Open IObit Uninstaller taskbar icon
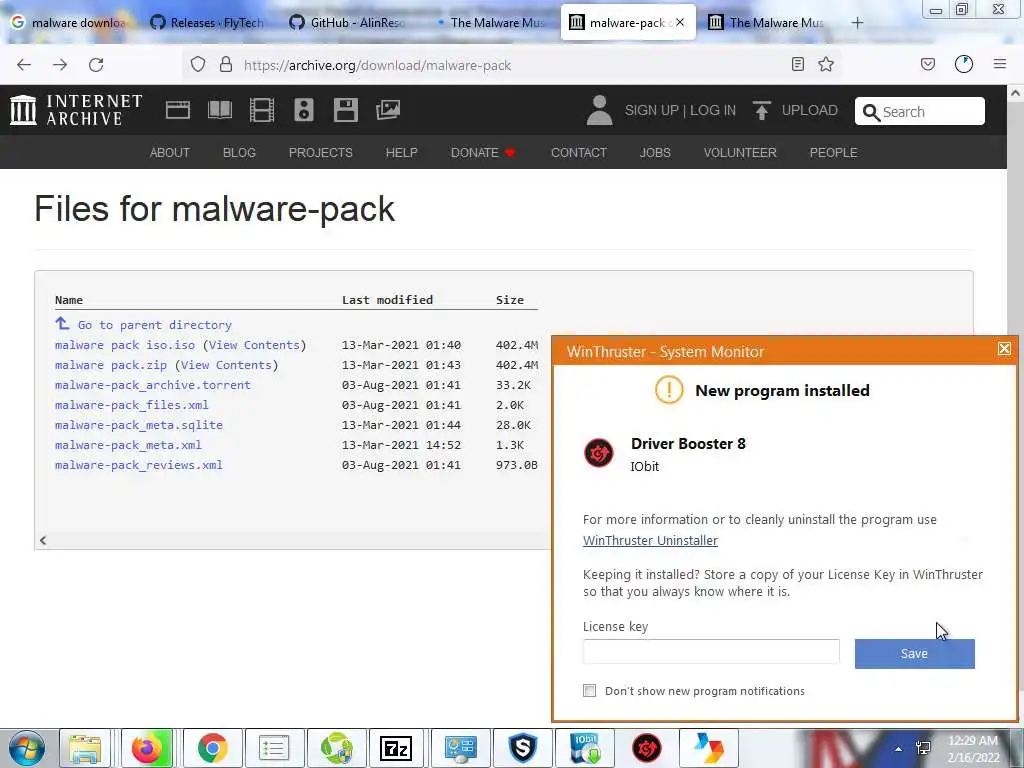The height and width of the screenshot is (768, 1024). [584, 748]
